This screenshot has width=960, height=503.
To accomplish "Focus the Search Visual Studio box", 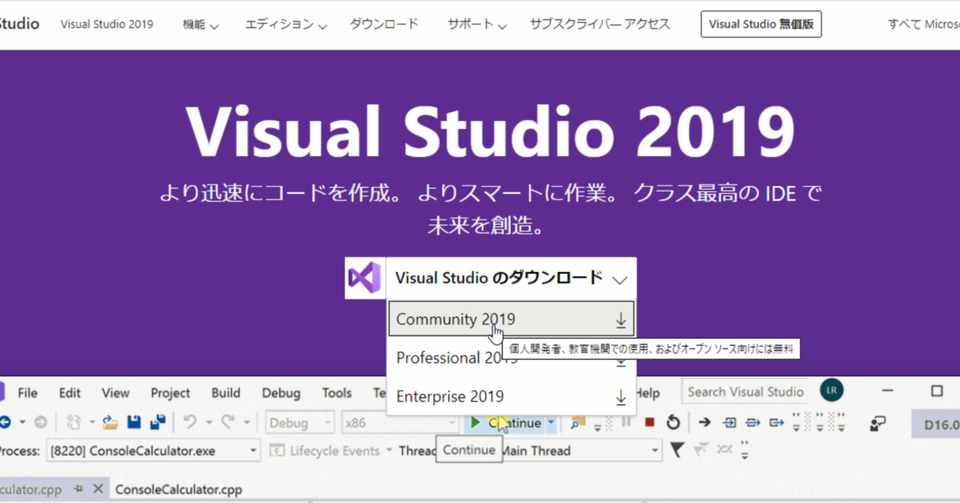I will (746, 392).
